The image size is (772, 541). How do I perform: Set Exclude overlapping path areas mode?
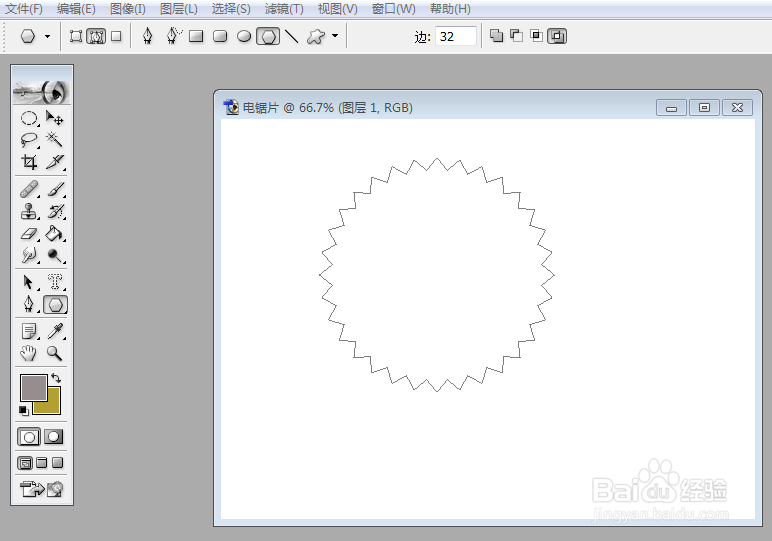pos(557,36)
